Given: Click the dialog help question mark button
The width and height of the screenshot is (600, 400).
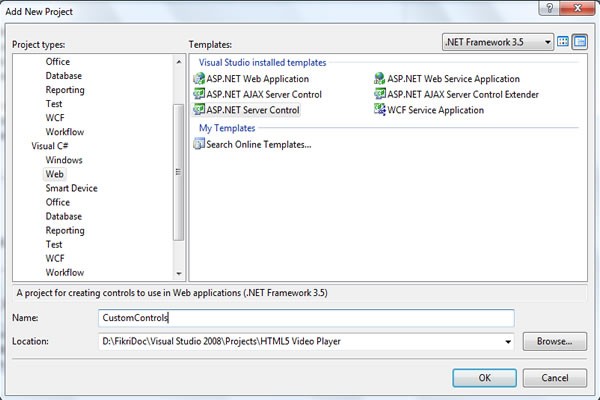Looking at the screenshot, I should [x=549, y=8].
